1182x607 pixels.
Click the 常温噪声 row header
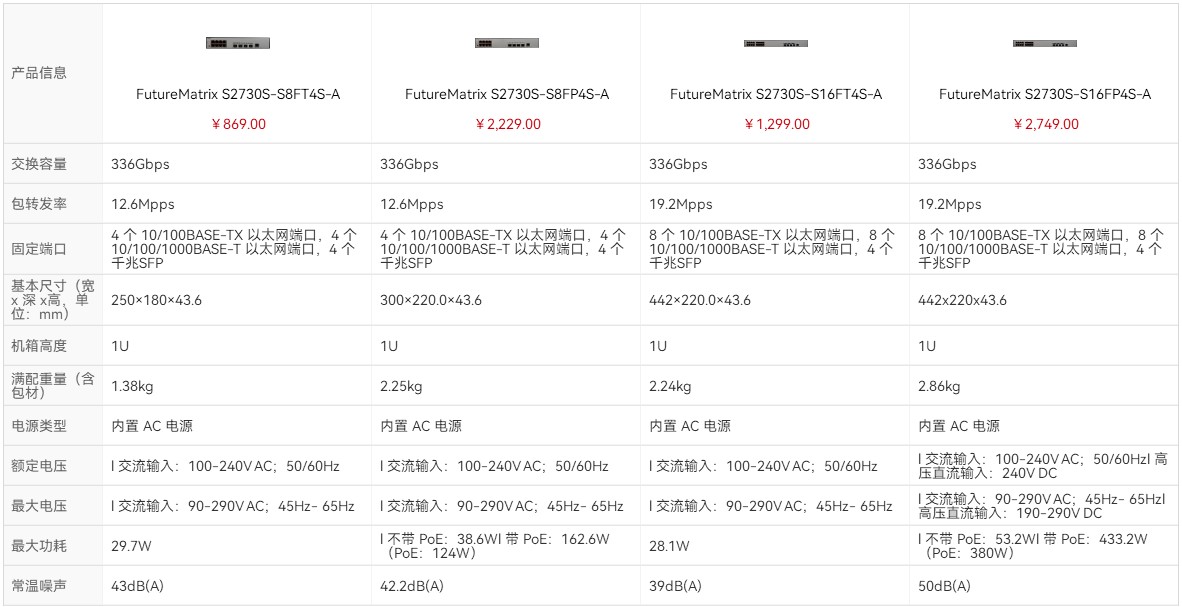tap(39, 586)
